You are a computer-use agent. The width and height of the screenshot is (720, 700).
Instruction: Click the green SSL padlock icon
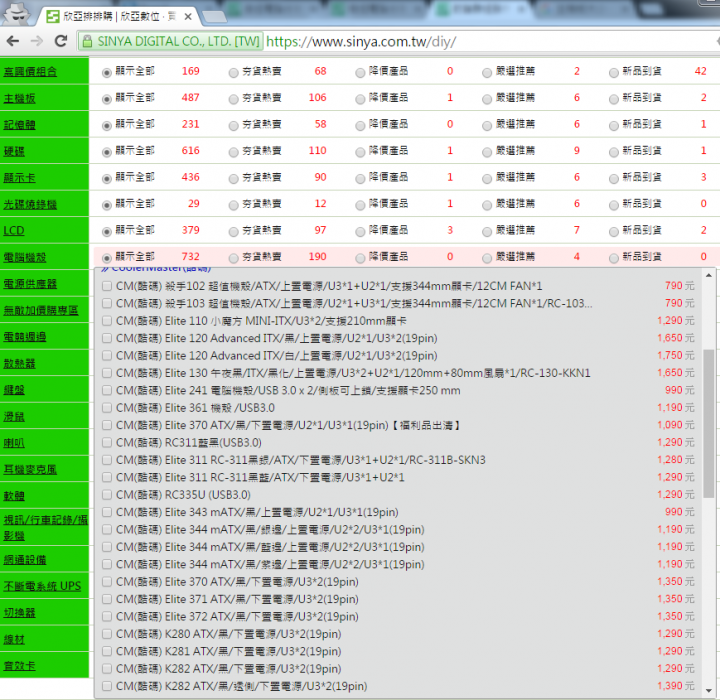pos(87,42)
